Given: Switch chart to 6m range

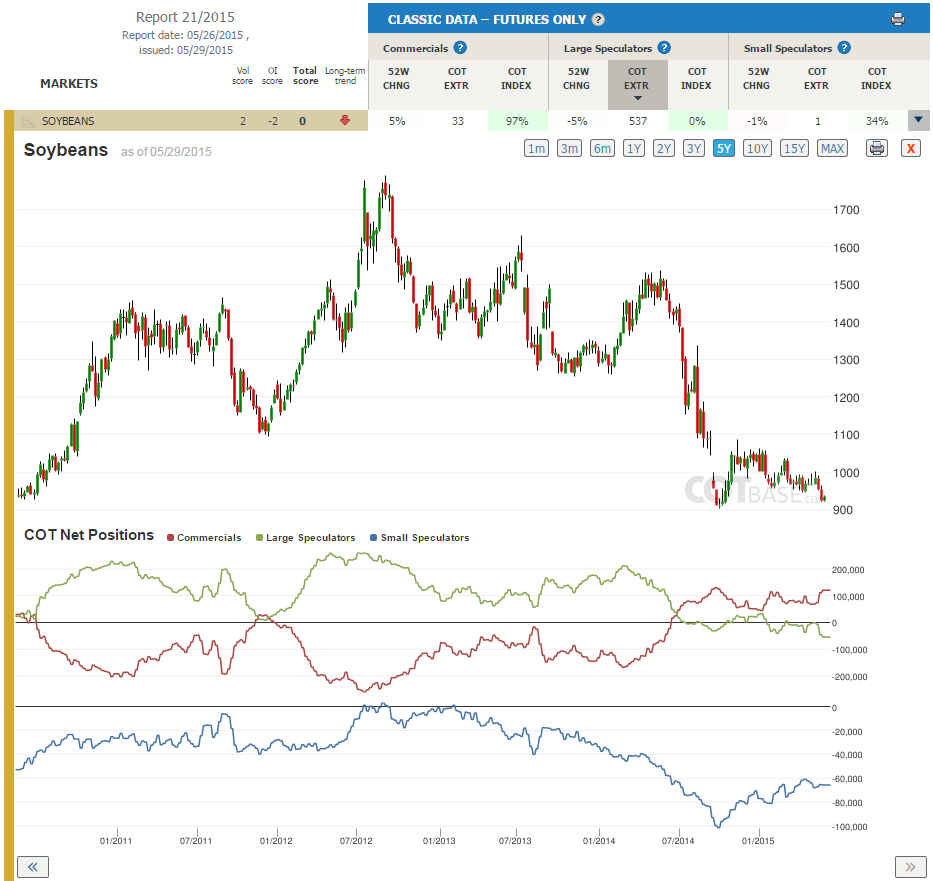Looking at the screenshot, I should coord(602,148).
